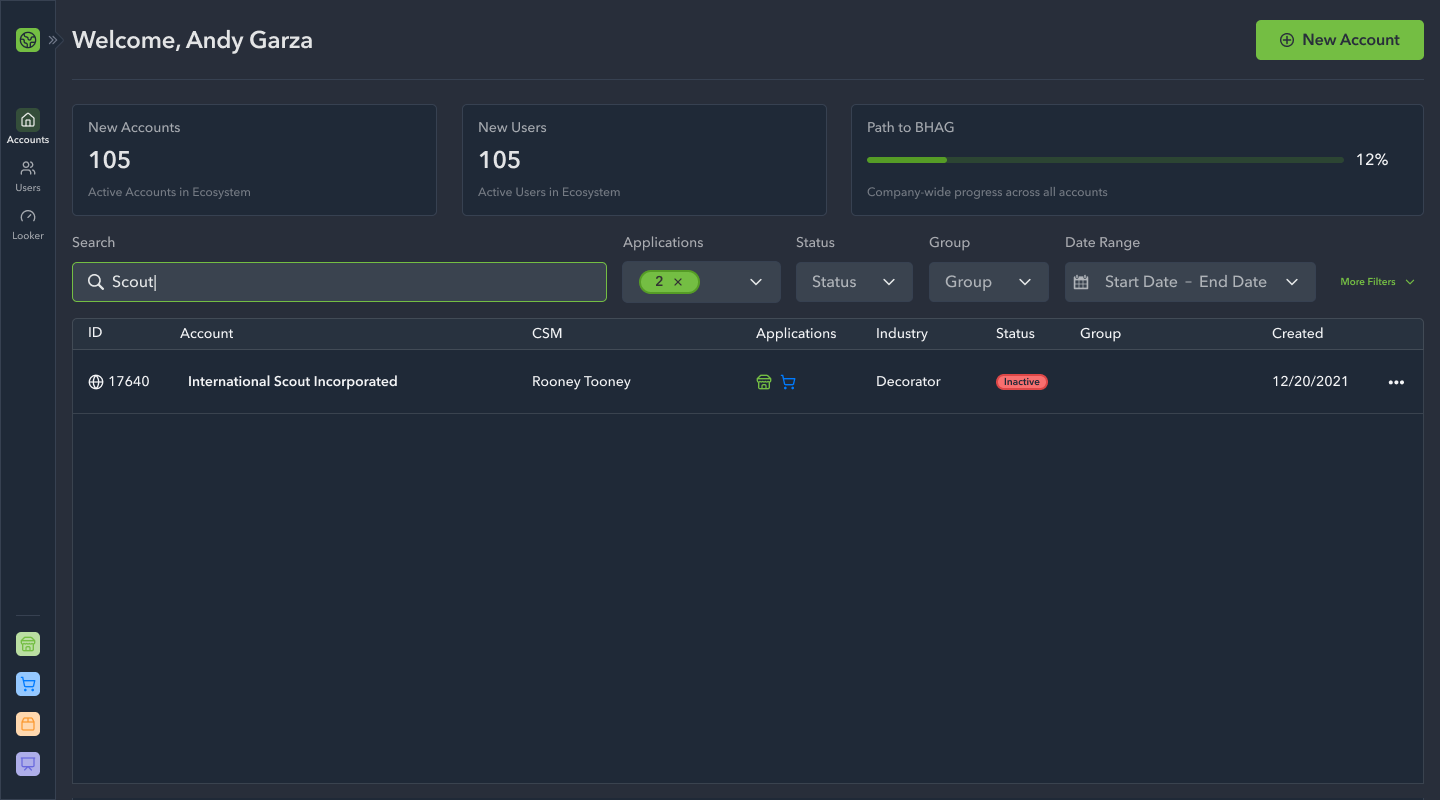Open the Status filter dropdown

[854, 282]
